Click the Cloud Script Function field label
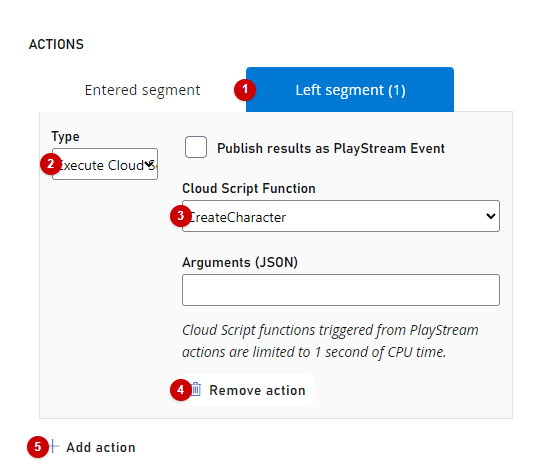 (249, 188)
